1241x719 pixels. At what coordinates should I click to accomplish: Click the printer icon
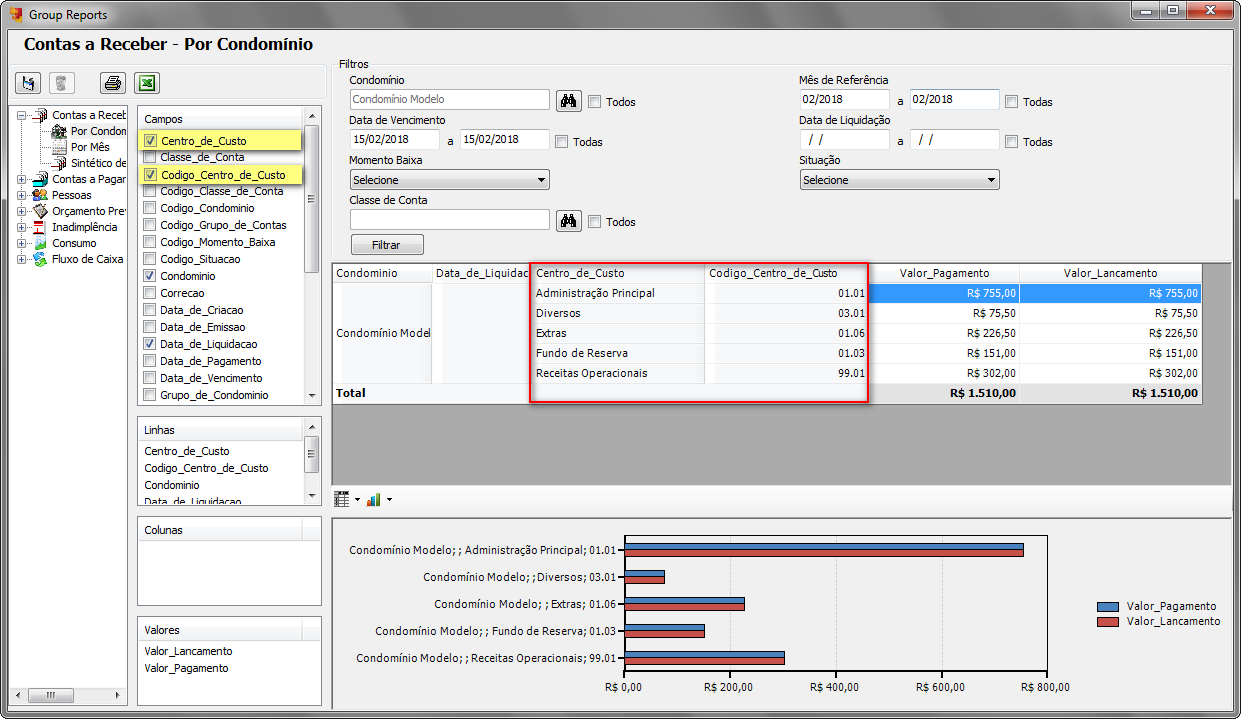(113, 83)
